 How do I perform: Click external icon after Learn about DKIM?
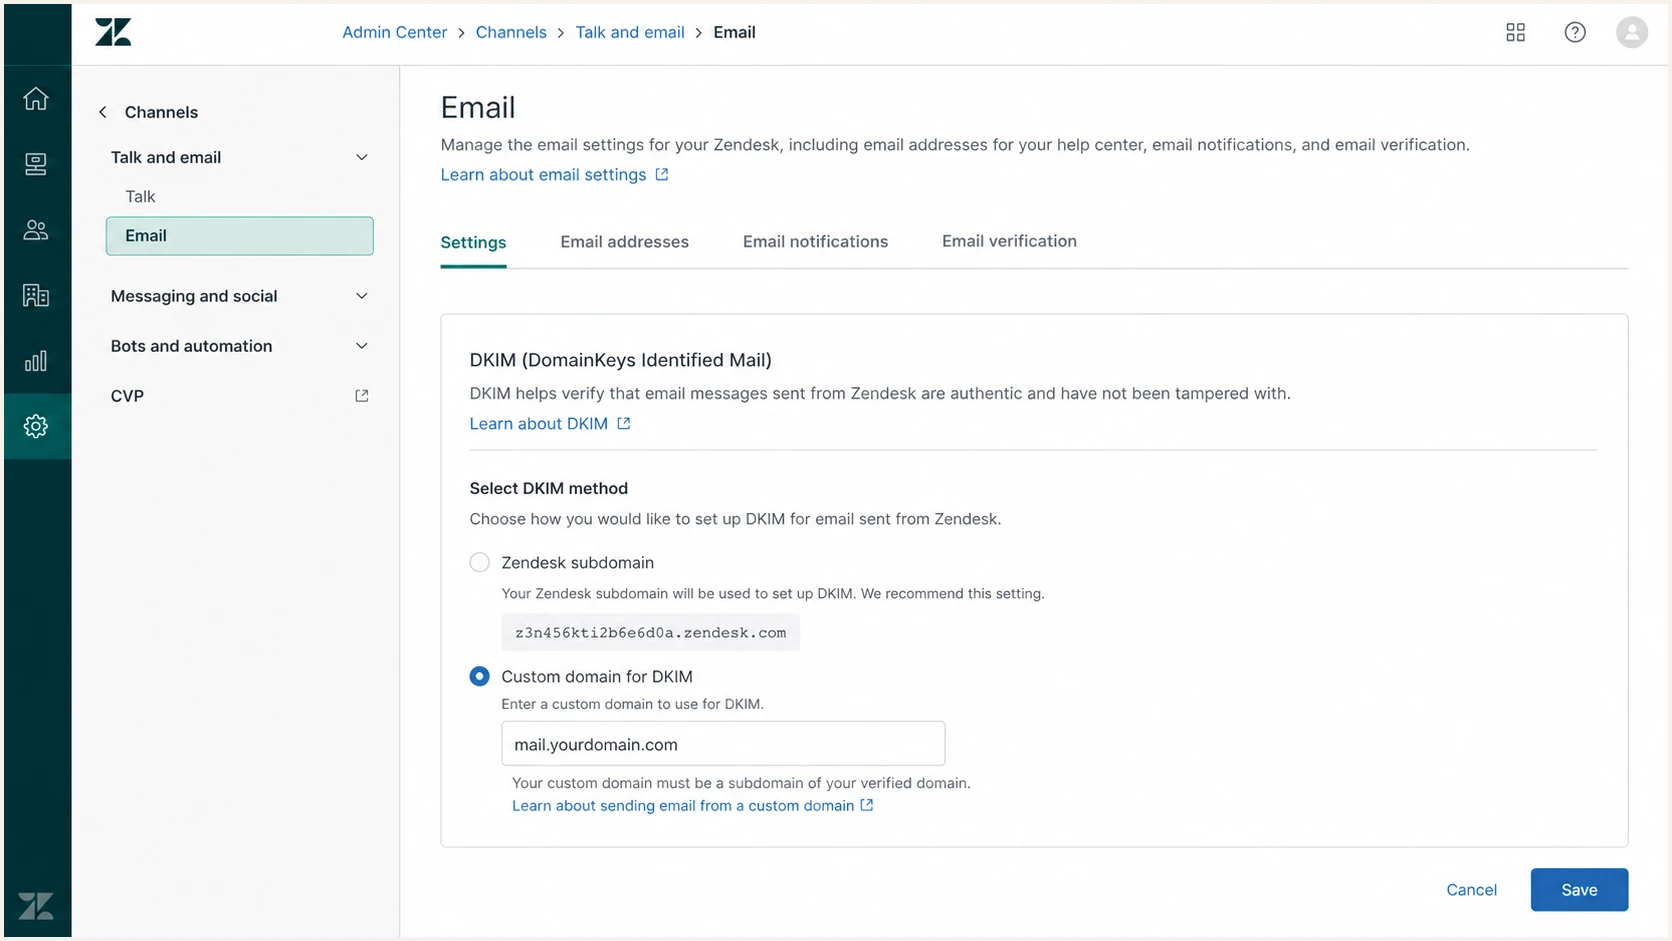624,423
